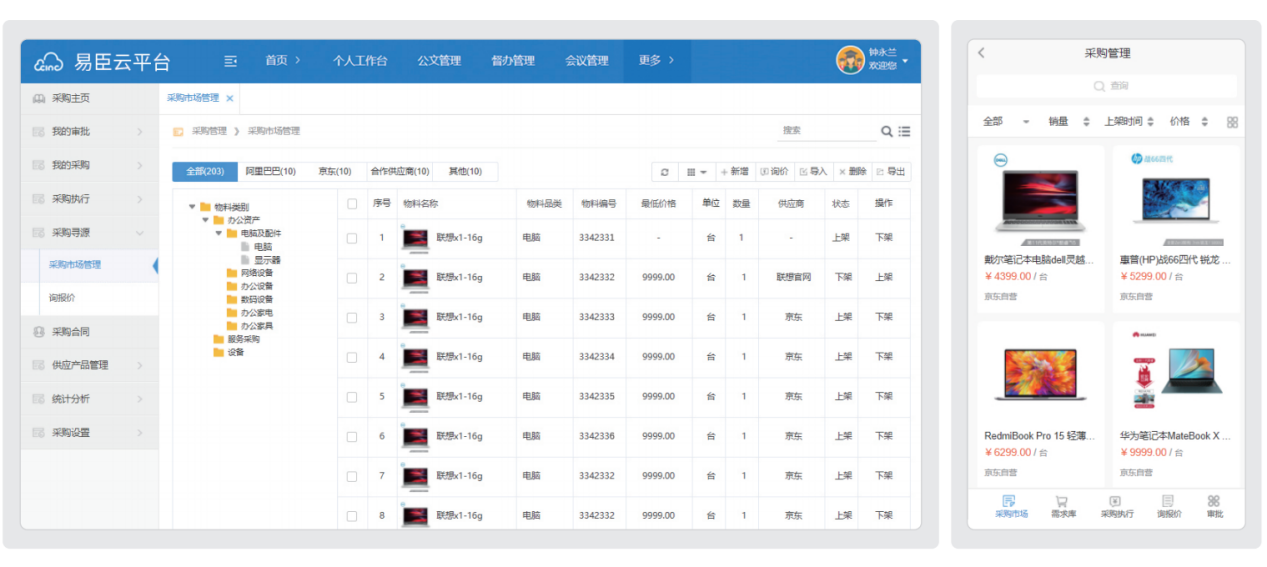Switch to the 京东(10) tab

[334, 172]
